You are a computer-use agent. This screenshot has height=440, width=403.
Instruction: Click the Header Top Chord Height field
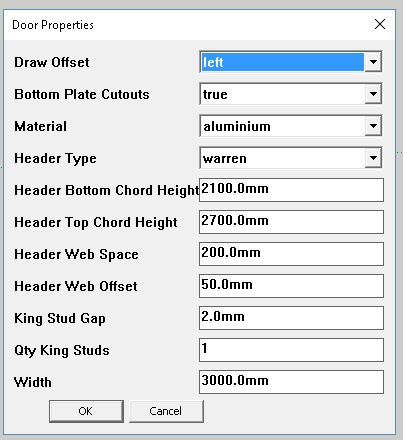(291, 222)
